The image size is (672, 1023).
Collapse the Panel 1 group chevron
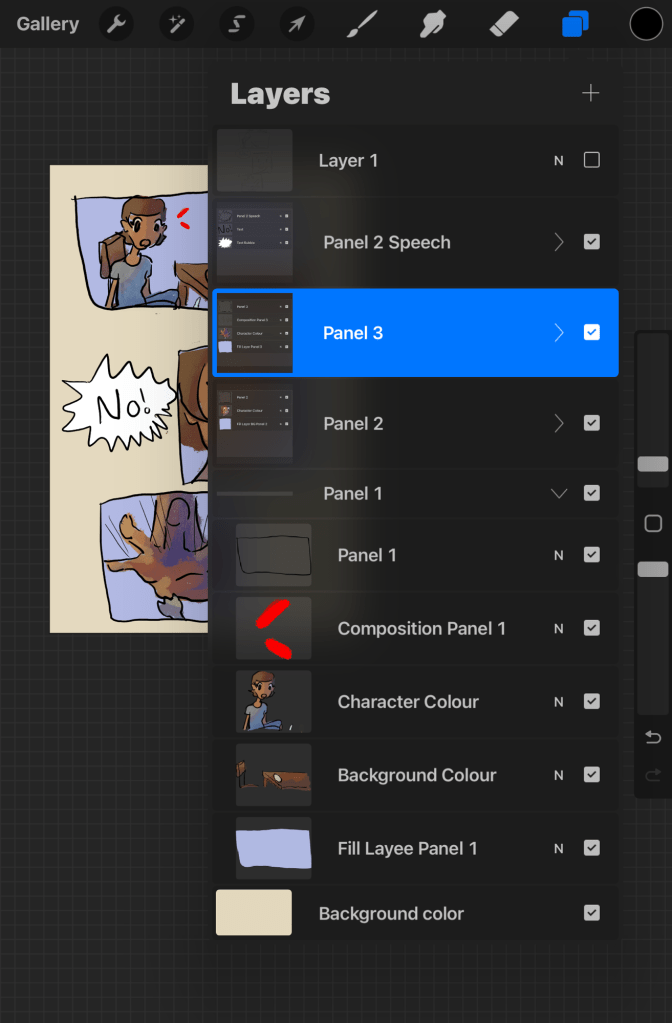(x=559, y=493)
